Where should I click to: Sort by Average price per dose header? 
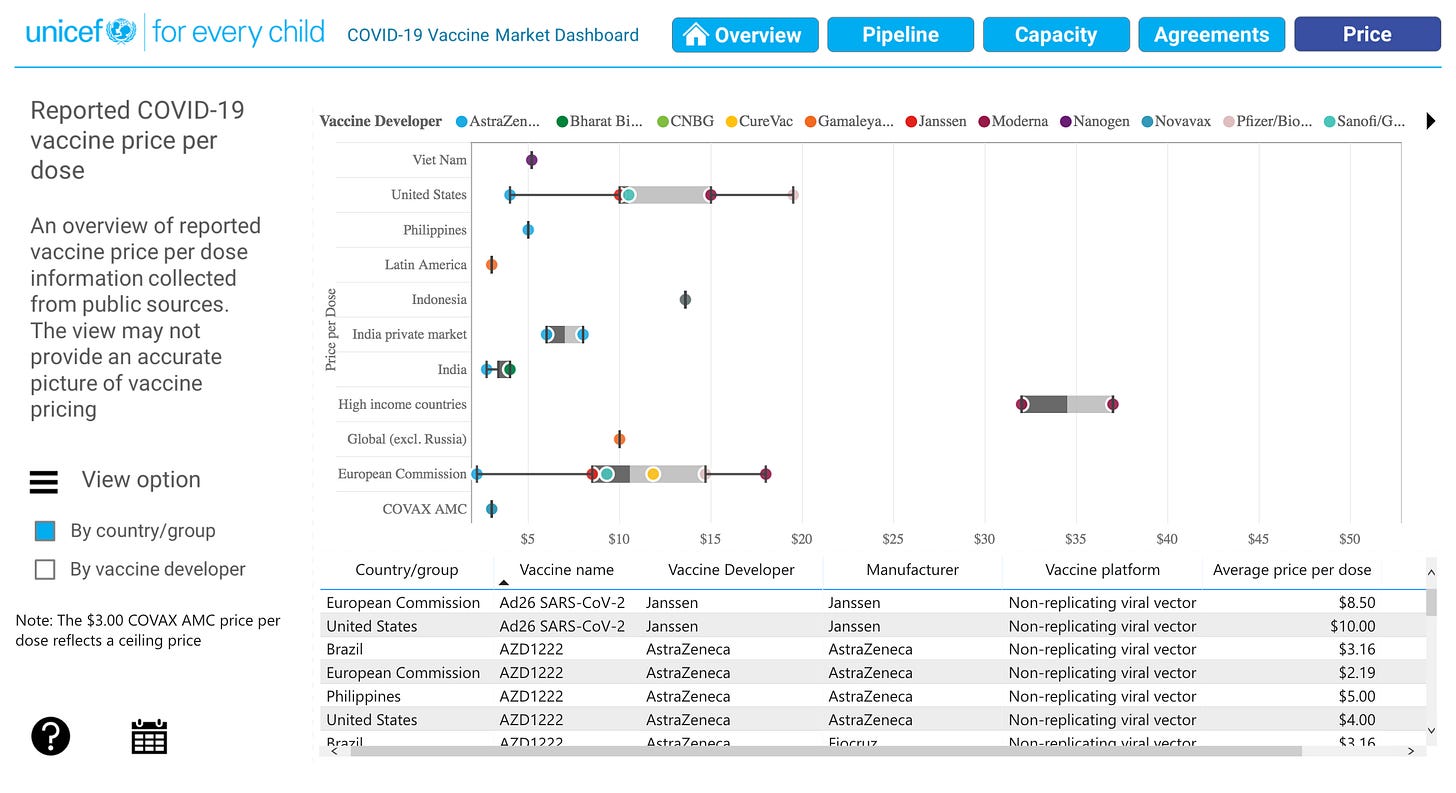click(x=1292, y=570)
